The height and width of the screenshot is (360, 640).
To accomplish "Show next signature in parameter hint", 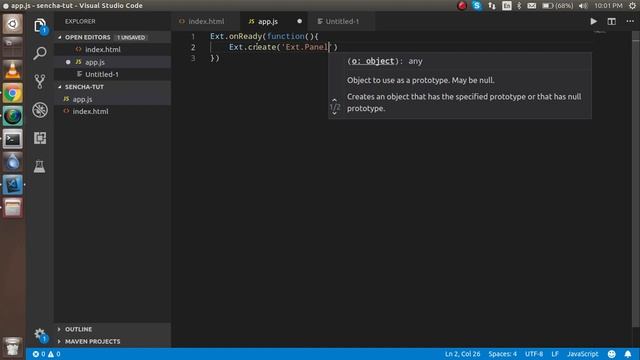I will click(334, 113).
